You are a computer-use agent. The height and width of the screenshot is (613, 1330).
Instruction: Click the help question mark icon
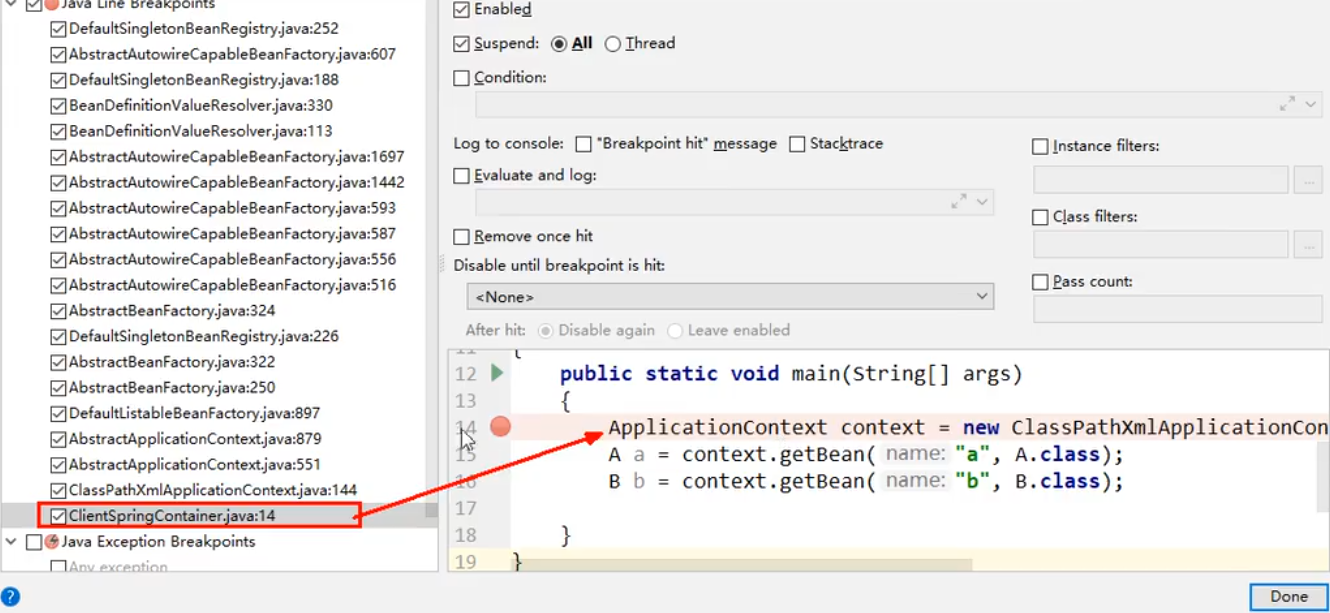10,597
